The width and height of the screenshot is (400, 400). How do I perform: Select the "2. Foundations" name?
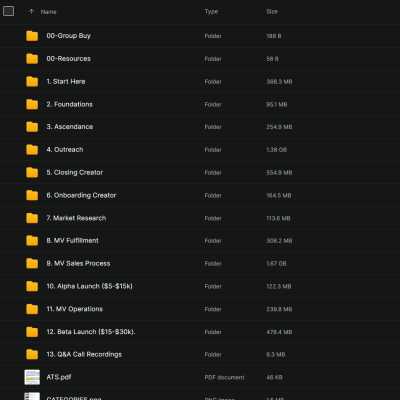(x=69, y=104)
